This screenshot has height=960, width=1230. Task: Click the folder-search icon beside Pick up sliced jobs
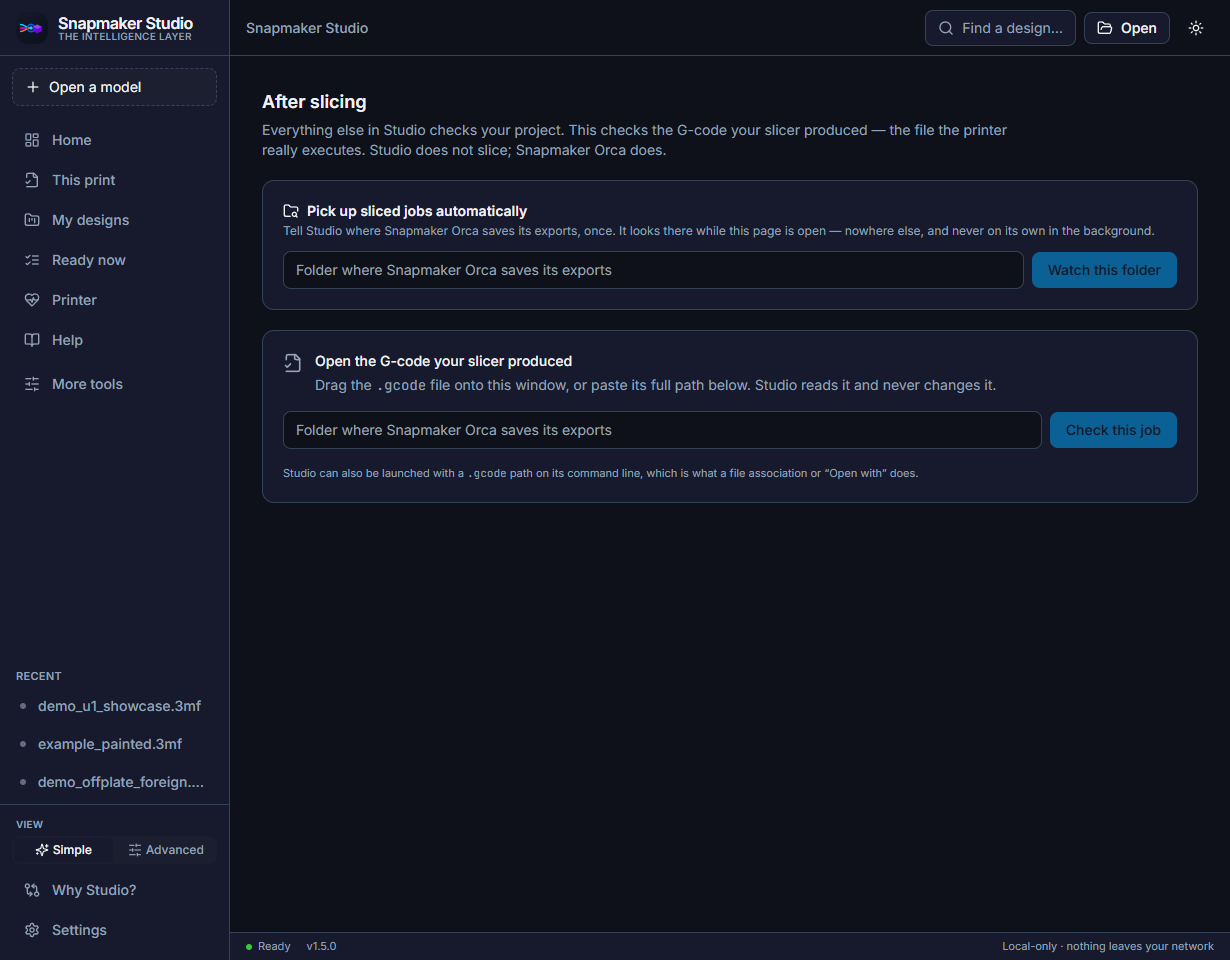(291, 211)
